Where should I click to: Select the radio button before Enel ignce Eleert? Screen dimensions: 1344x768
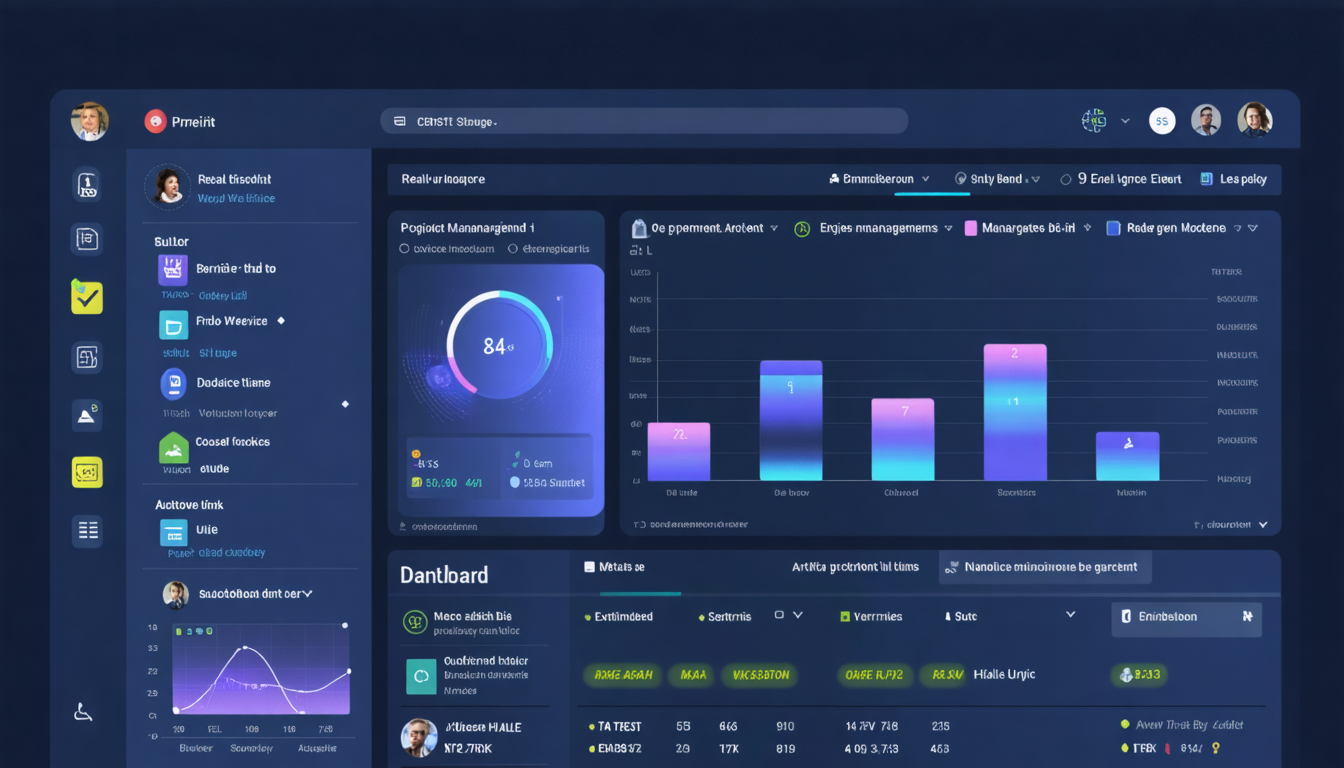[x=1066, y=179]
